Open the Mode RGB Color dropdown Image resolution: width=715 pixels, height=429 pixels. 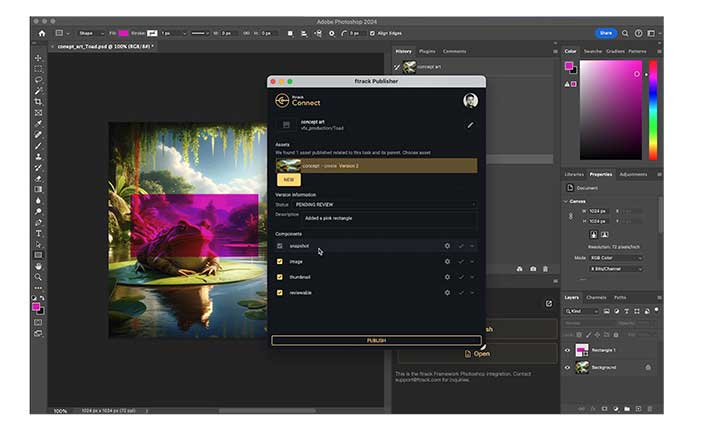point(616,258)
